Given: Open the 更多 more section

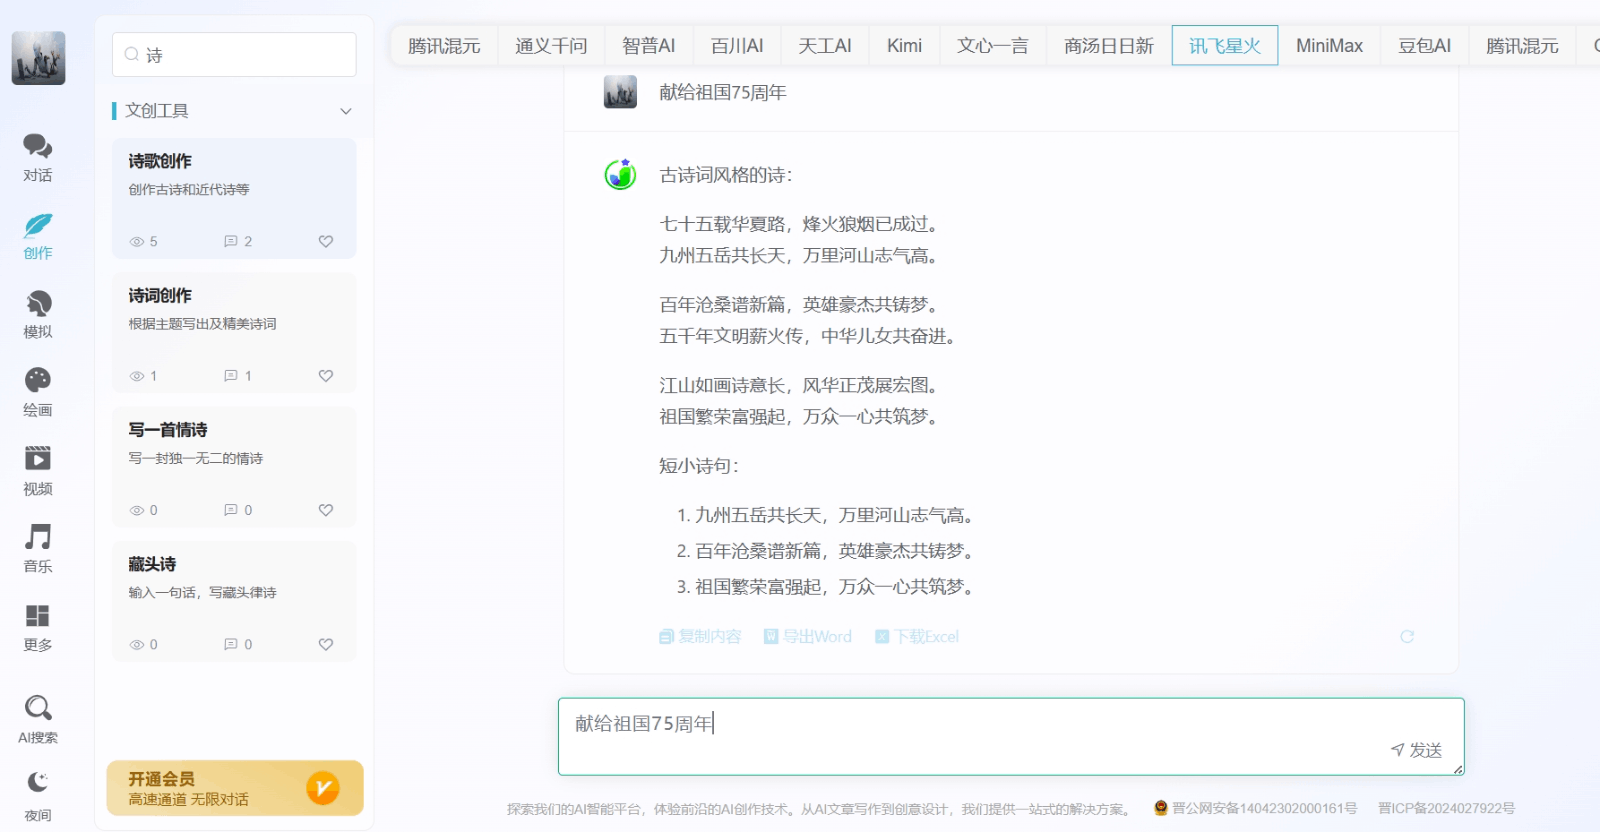Looking at the screenshot, I should click(38, 627).
